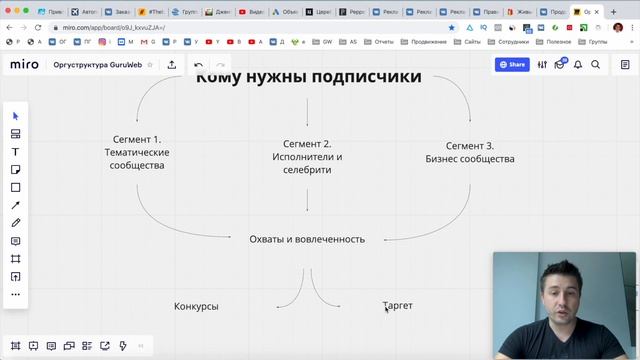Switch to the YouTube Виде browser tab
640x360 pixels.
click(253, 12)
